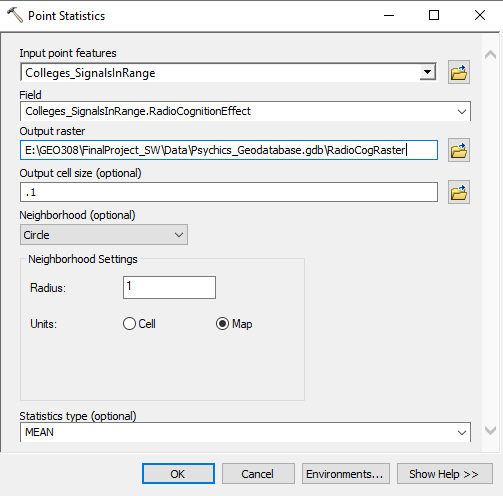Screen dimensions: 503x496
Task: Click the scroll down arrow of dialog
Action: coord(490,430)
